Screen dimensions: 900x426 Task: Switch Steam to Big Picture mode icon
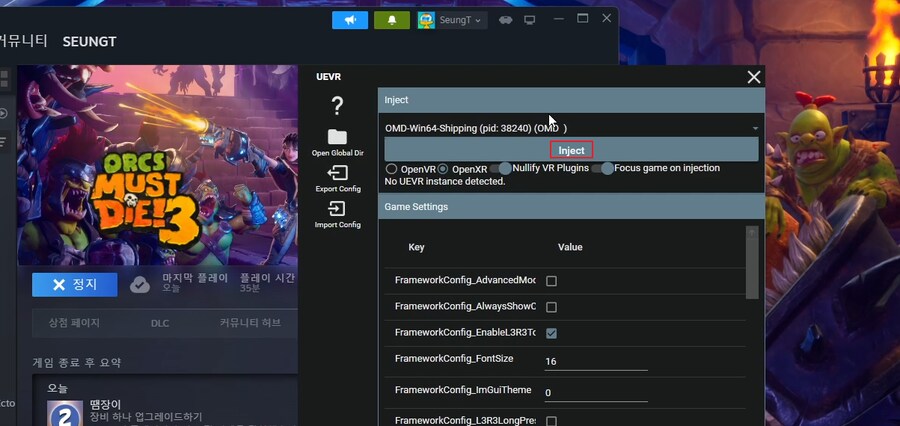click(x=530, y=20)
